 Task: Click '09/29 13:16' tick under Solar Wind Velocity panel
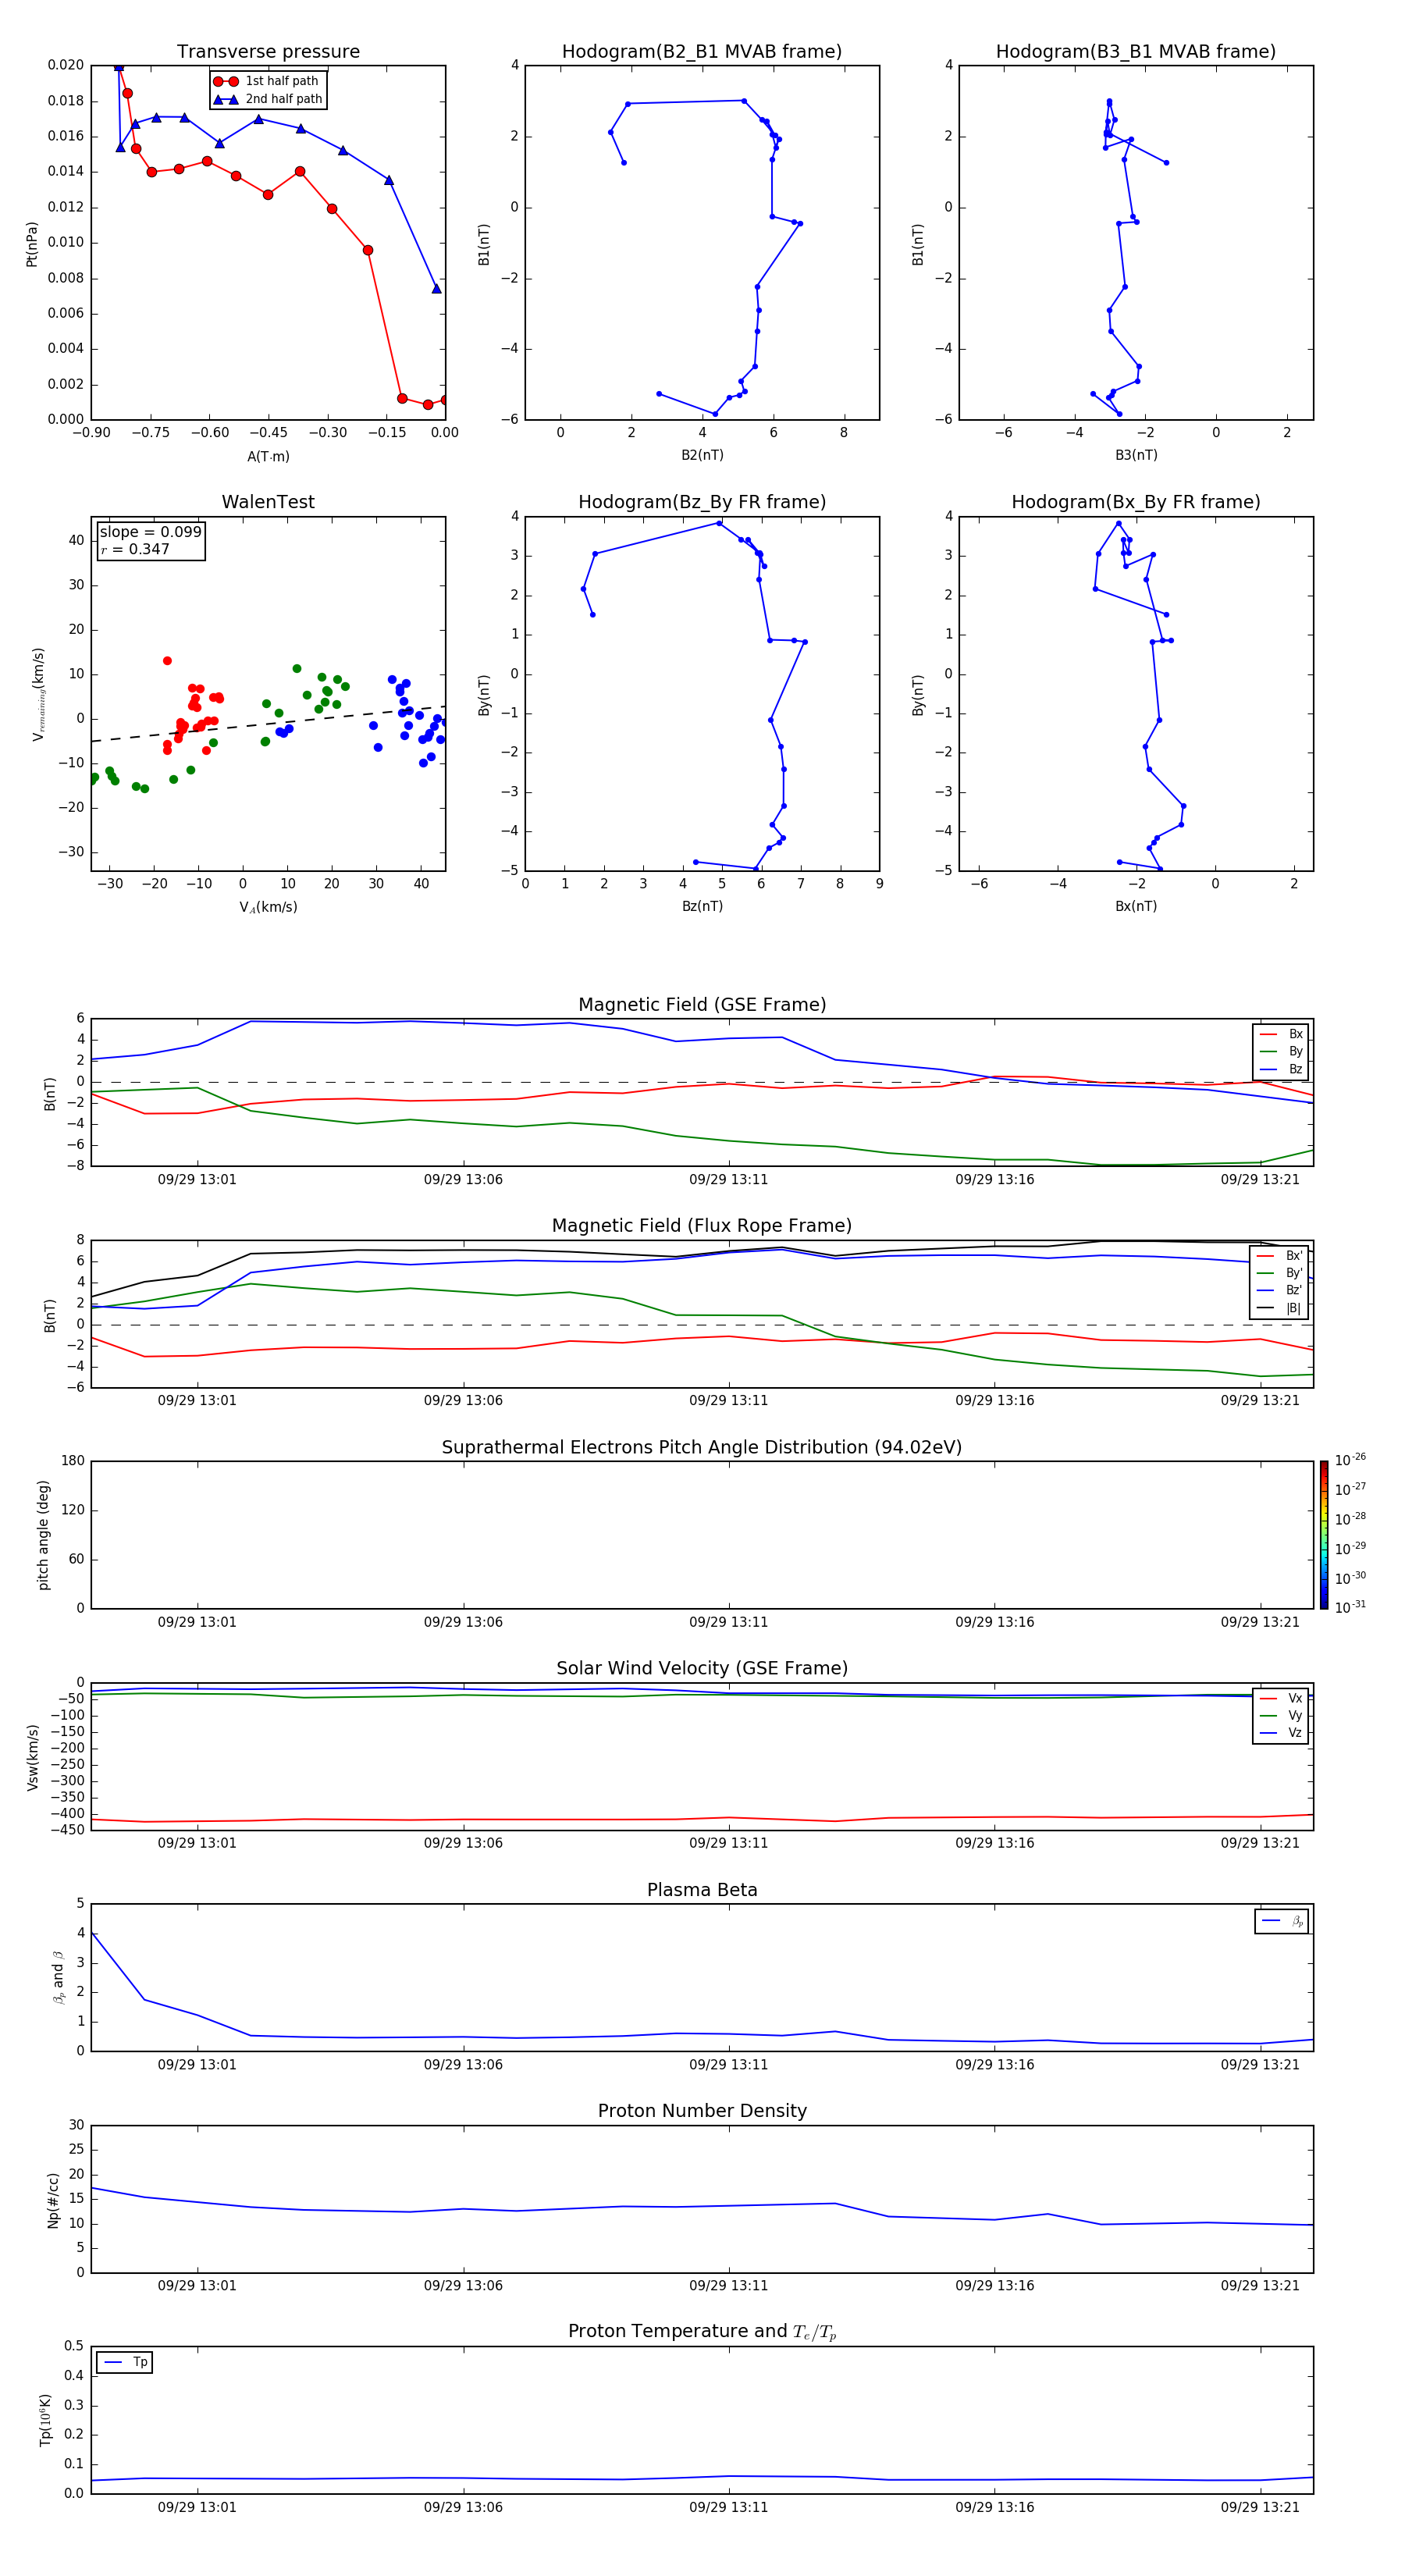point(994,1844)
